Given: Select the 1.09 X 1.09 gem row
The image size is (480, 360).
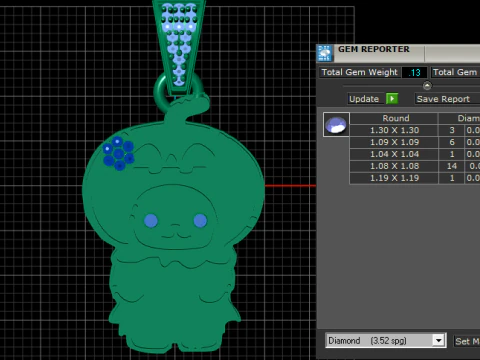Looking at the screenshot, I should click(415, 142).
